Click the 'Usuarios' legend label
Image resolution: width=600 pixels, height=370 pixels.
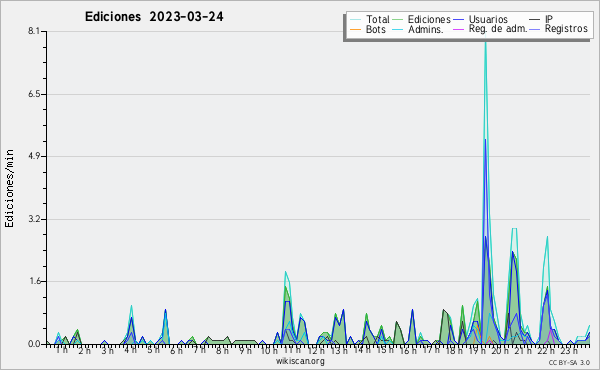[x=488, y=19]
